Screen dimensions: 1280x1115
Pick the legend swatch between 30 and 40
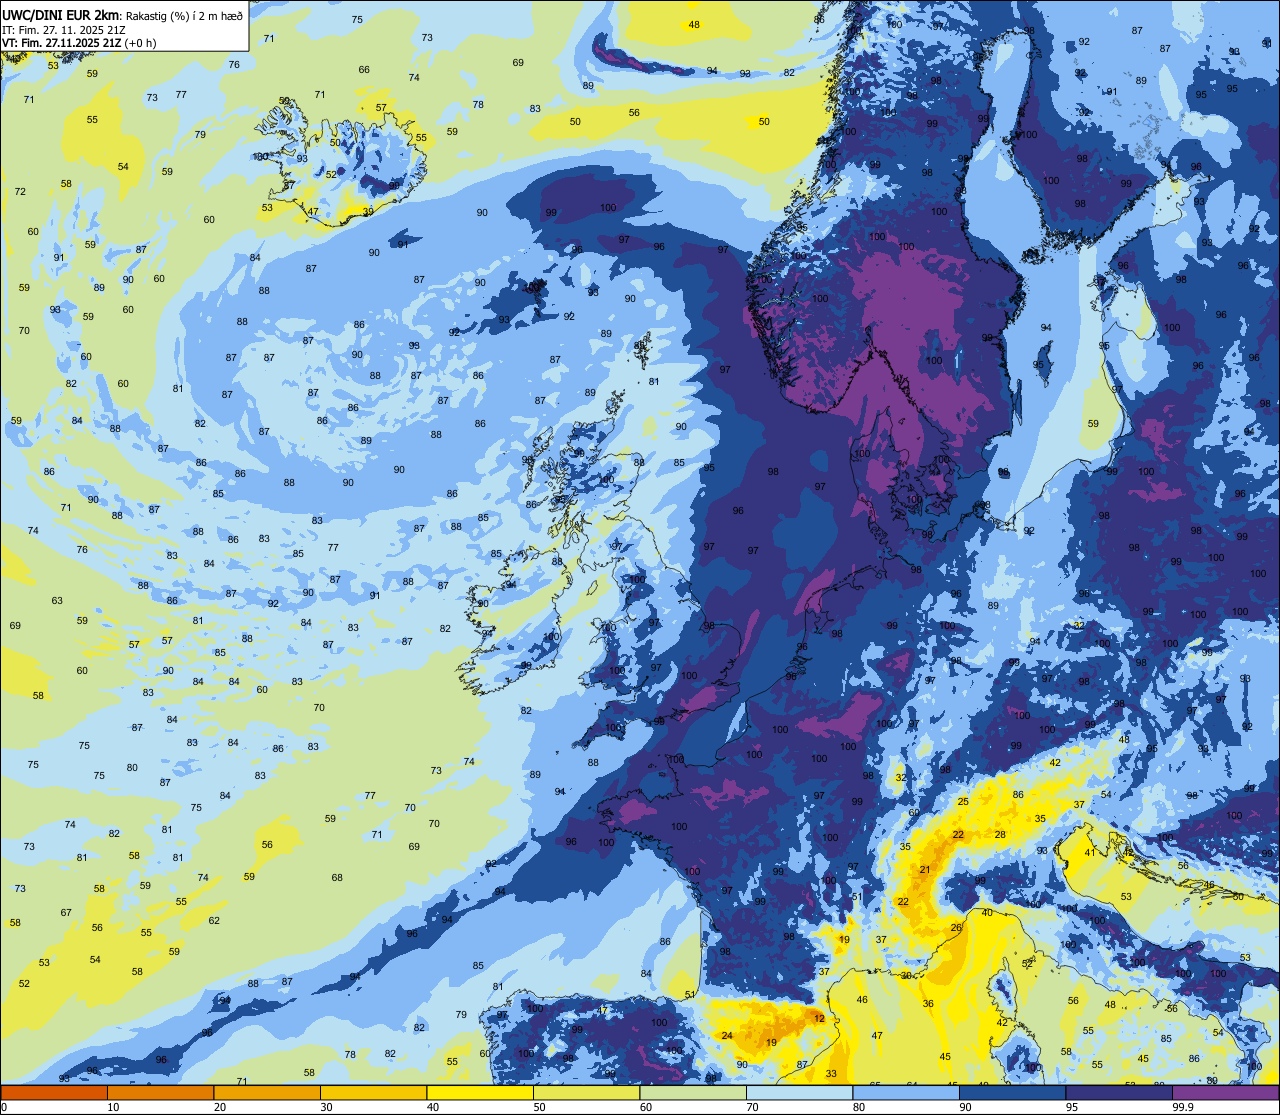(373, 1092)
